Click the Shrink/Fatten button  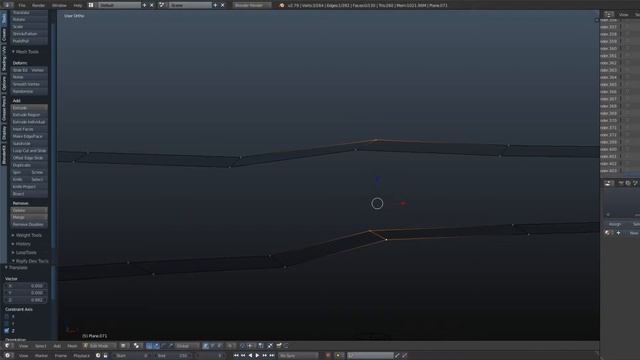click(x=29, y=34)
